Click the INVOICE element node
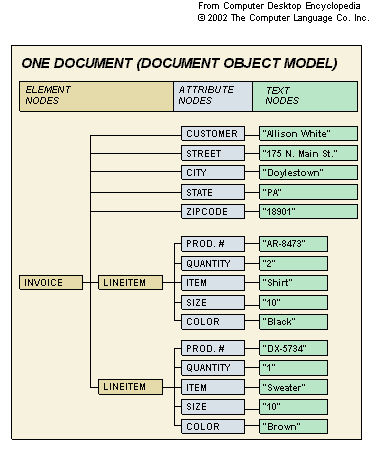370x450 pixels. (51, 282)
